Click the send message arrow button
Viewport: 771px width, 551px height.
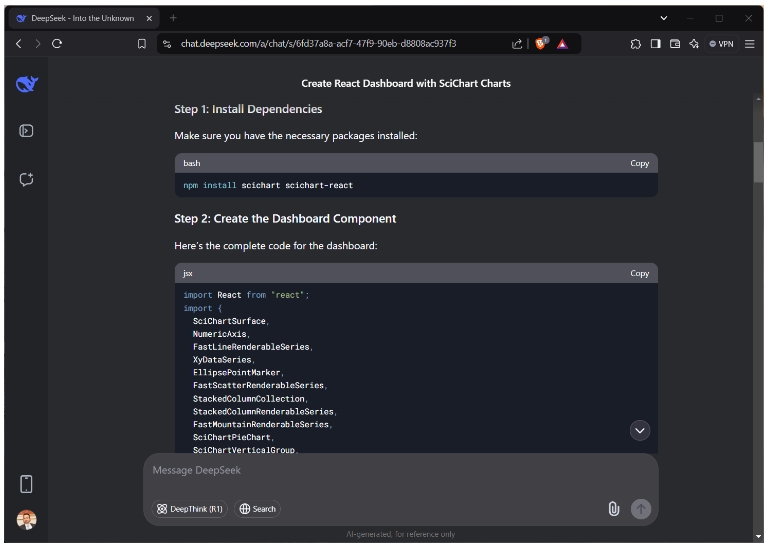[641, 509]
